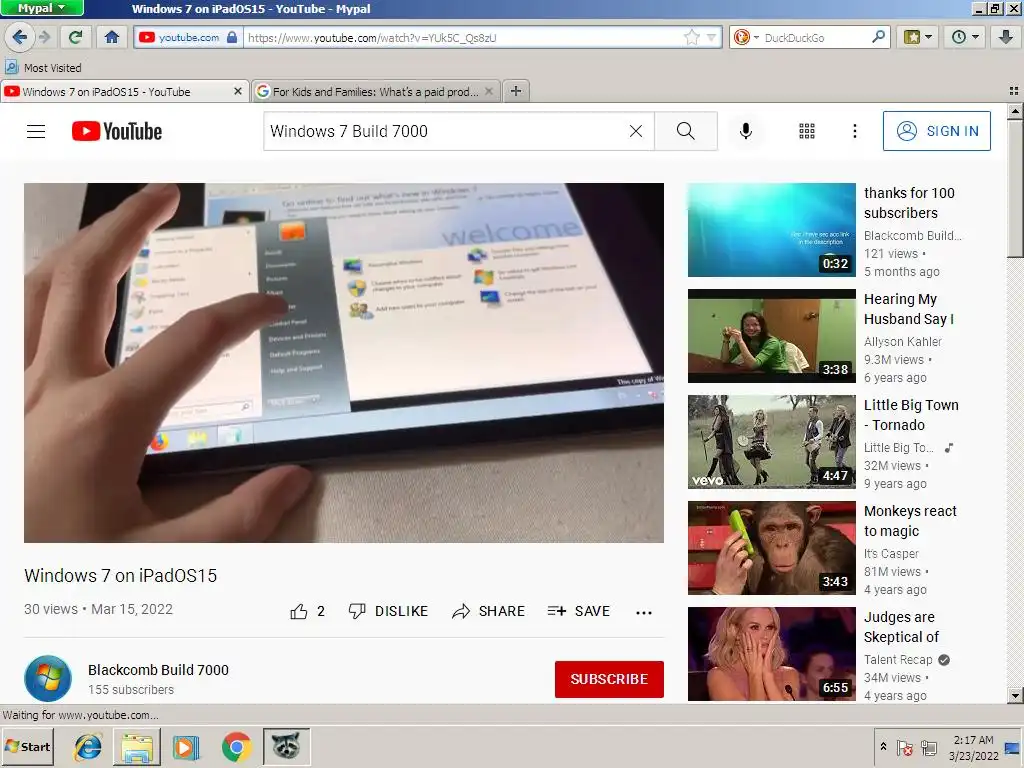
Task: Open the URL history dropdown arrow
Action: click(x=711, y=37)
